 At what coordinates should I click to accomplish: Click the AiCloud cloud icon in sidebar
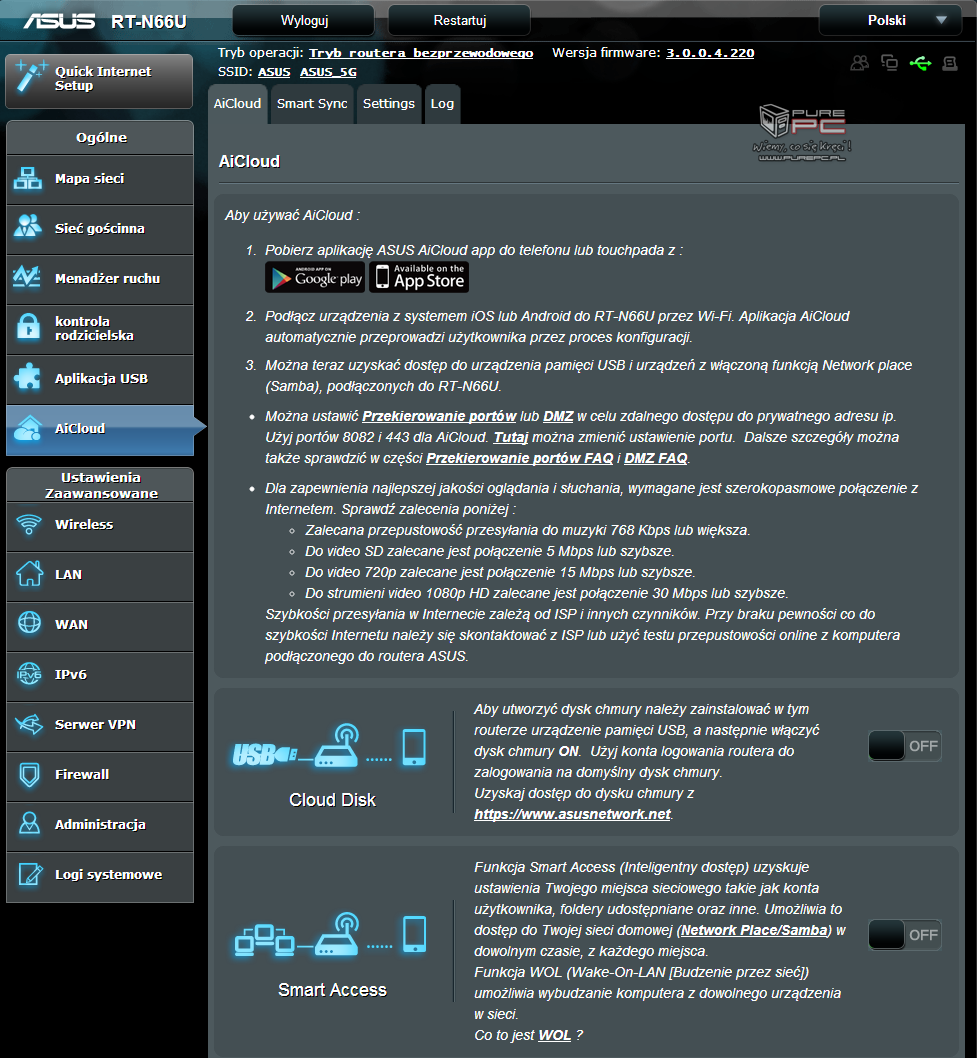(28, 428)
